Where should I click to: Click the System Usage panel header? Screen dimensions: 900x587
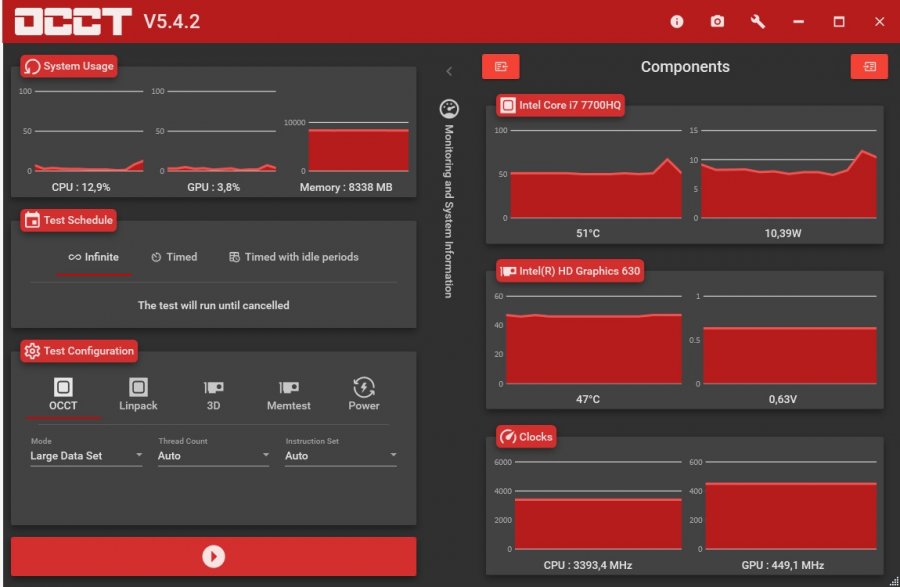[69, 67]
